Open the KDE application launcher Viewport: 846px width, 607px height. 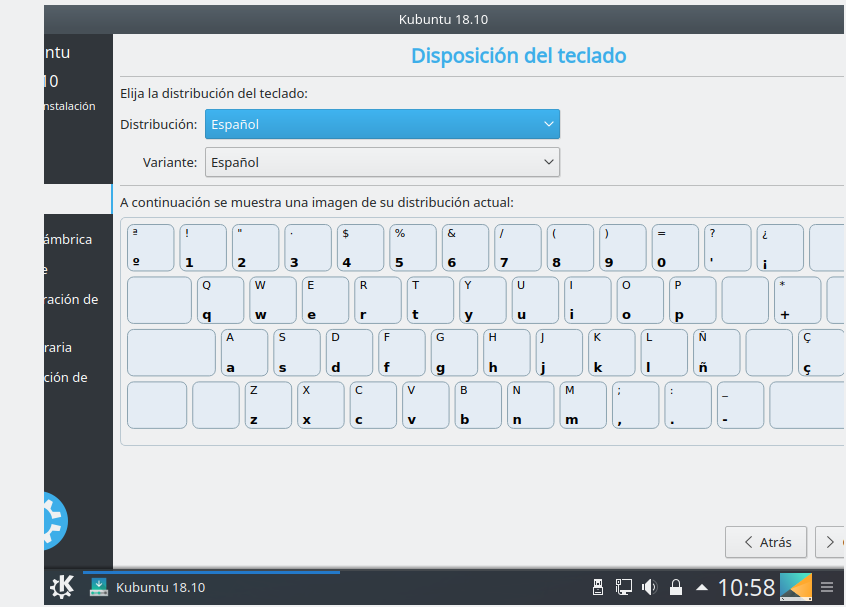(x=62, y=587)
